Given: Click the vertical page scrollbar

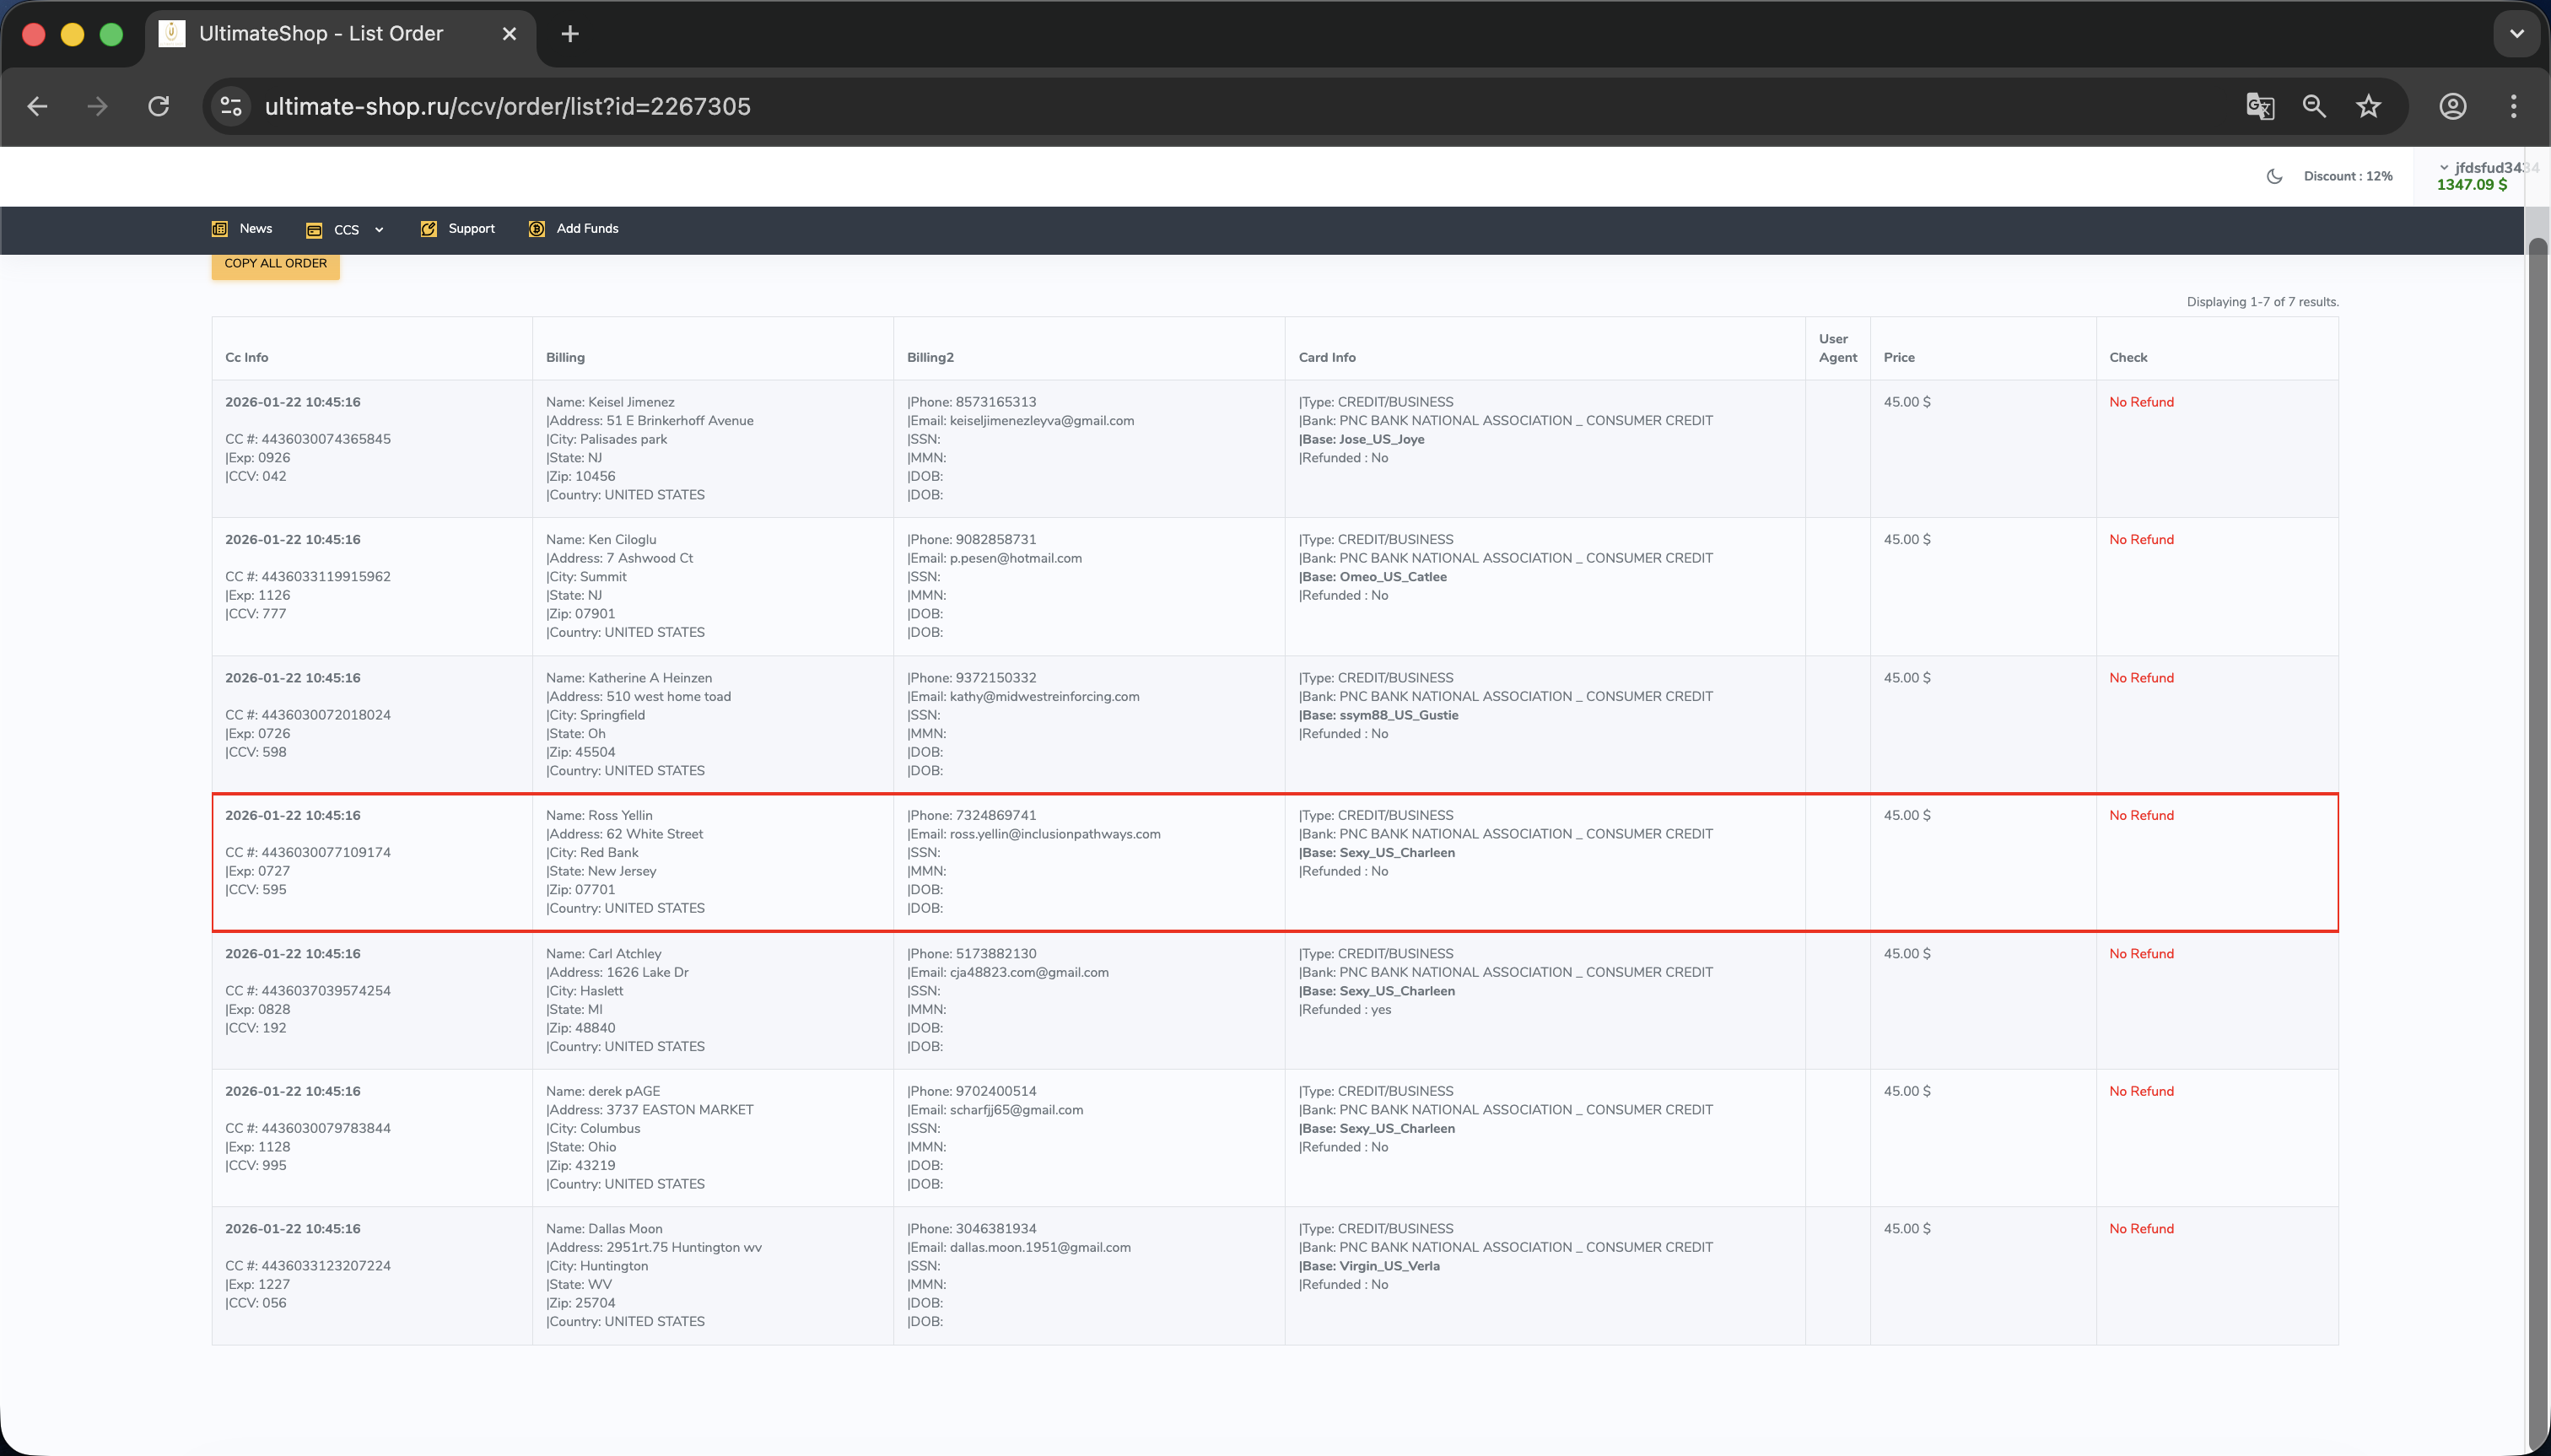Looking at the screenshot, I should tap(2537, 800).
